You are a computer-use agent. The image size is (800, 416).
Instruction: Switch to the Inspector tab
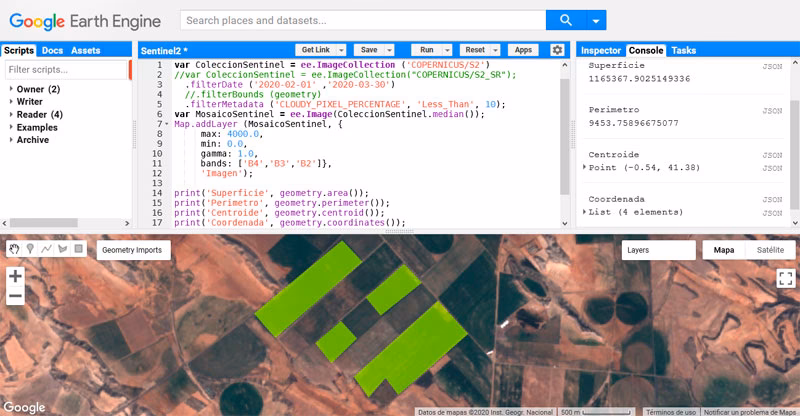600,50
